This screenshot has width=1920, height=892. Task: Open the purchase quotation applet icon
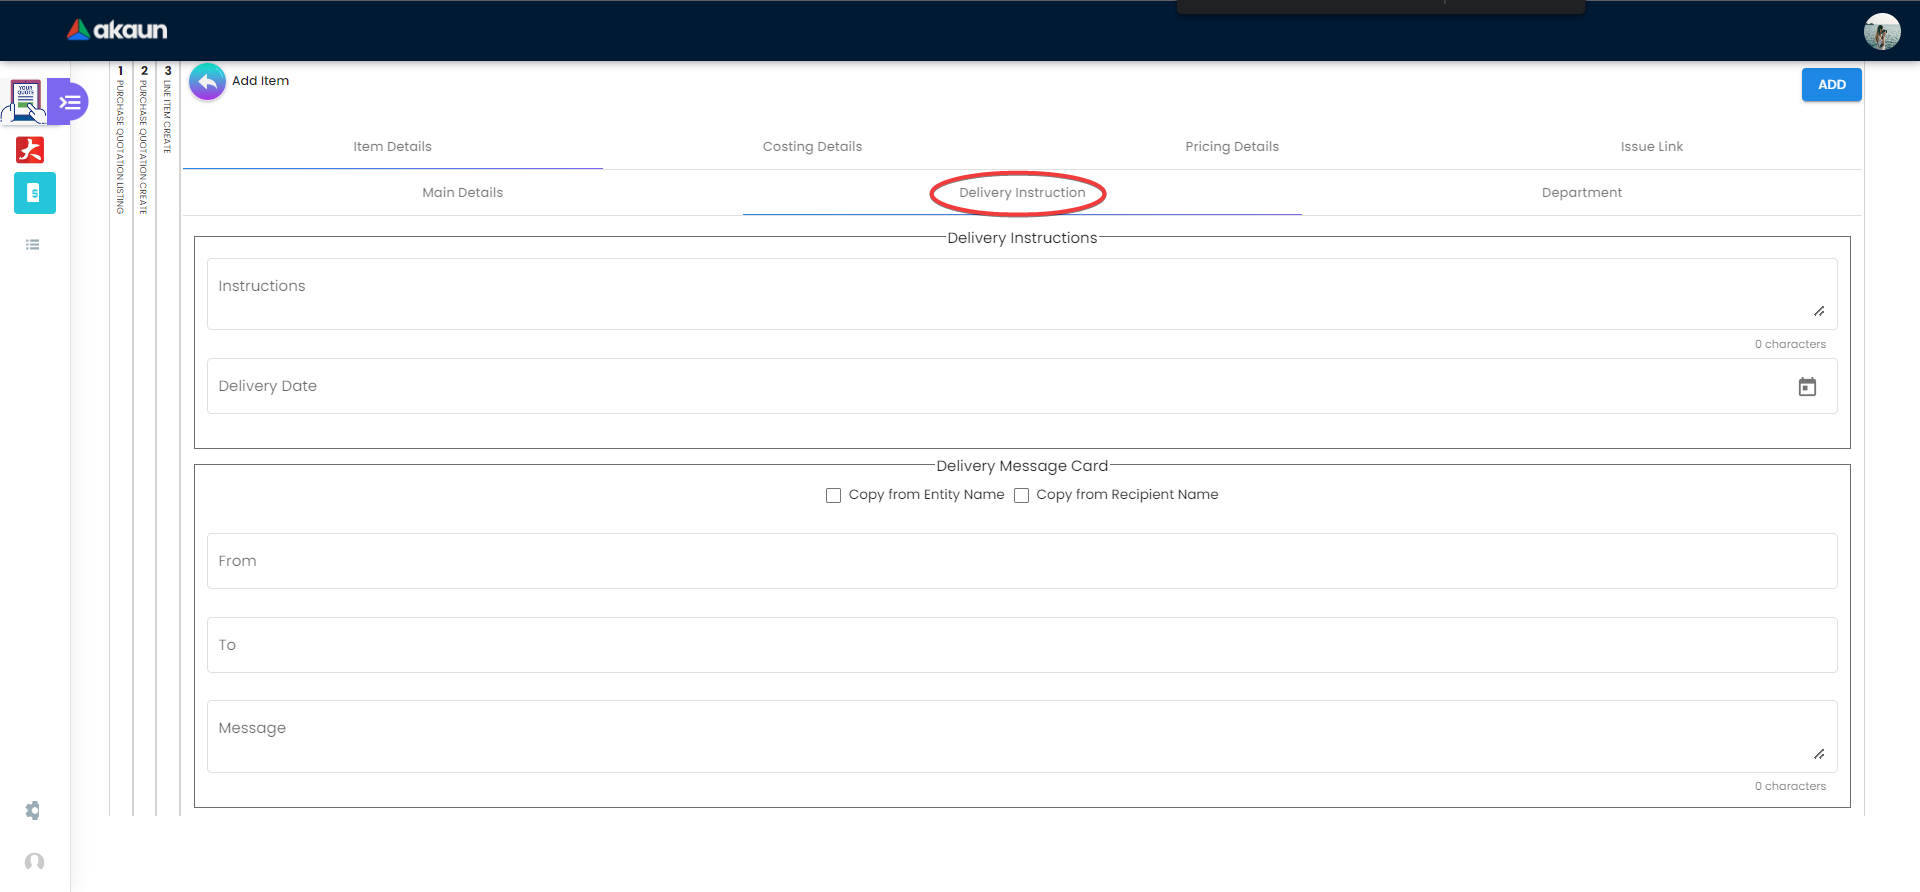click(x=26, y=101)
